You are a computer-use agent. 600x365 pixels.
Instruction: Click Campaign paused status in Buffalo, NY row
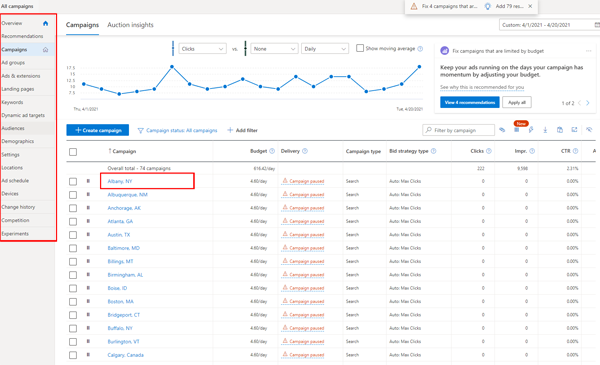click(x=307, y=328)
